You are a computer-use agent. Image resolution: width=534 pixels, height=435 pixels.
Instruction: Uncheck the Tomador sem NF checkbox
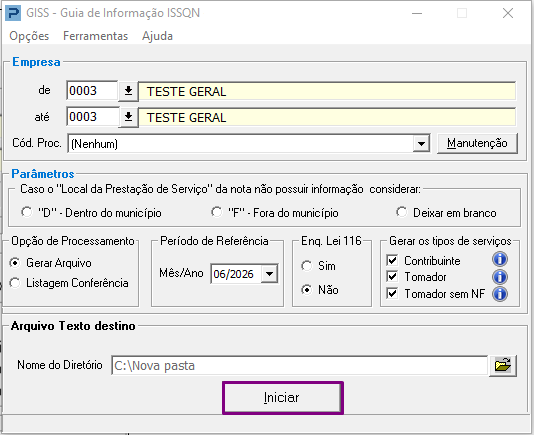click(392, 293)
